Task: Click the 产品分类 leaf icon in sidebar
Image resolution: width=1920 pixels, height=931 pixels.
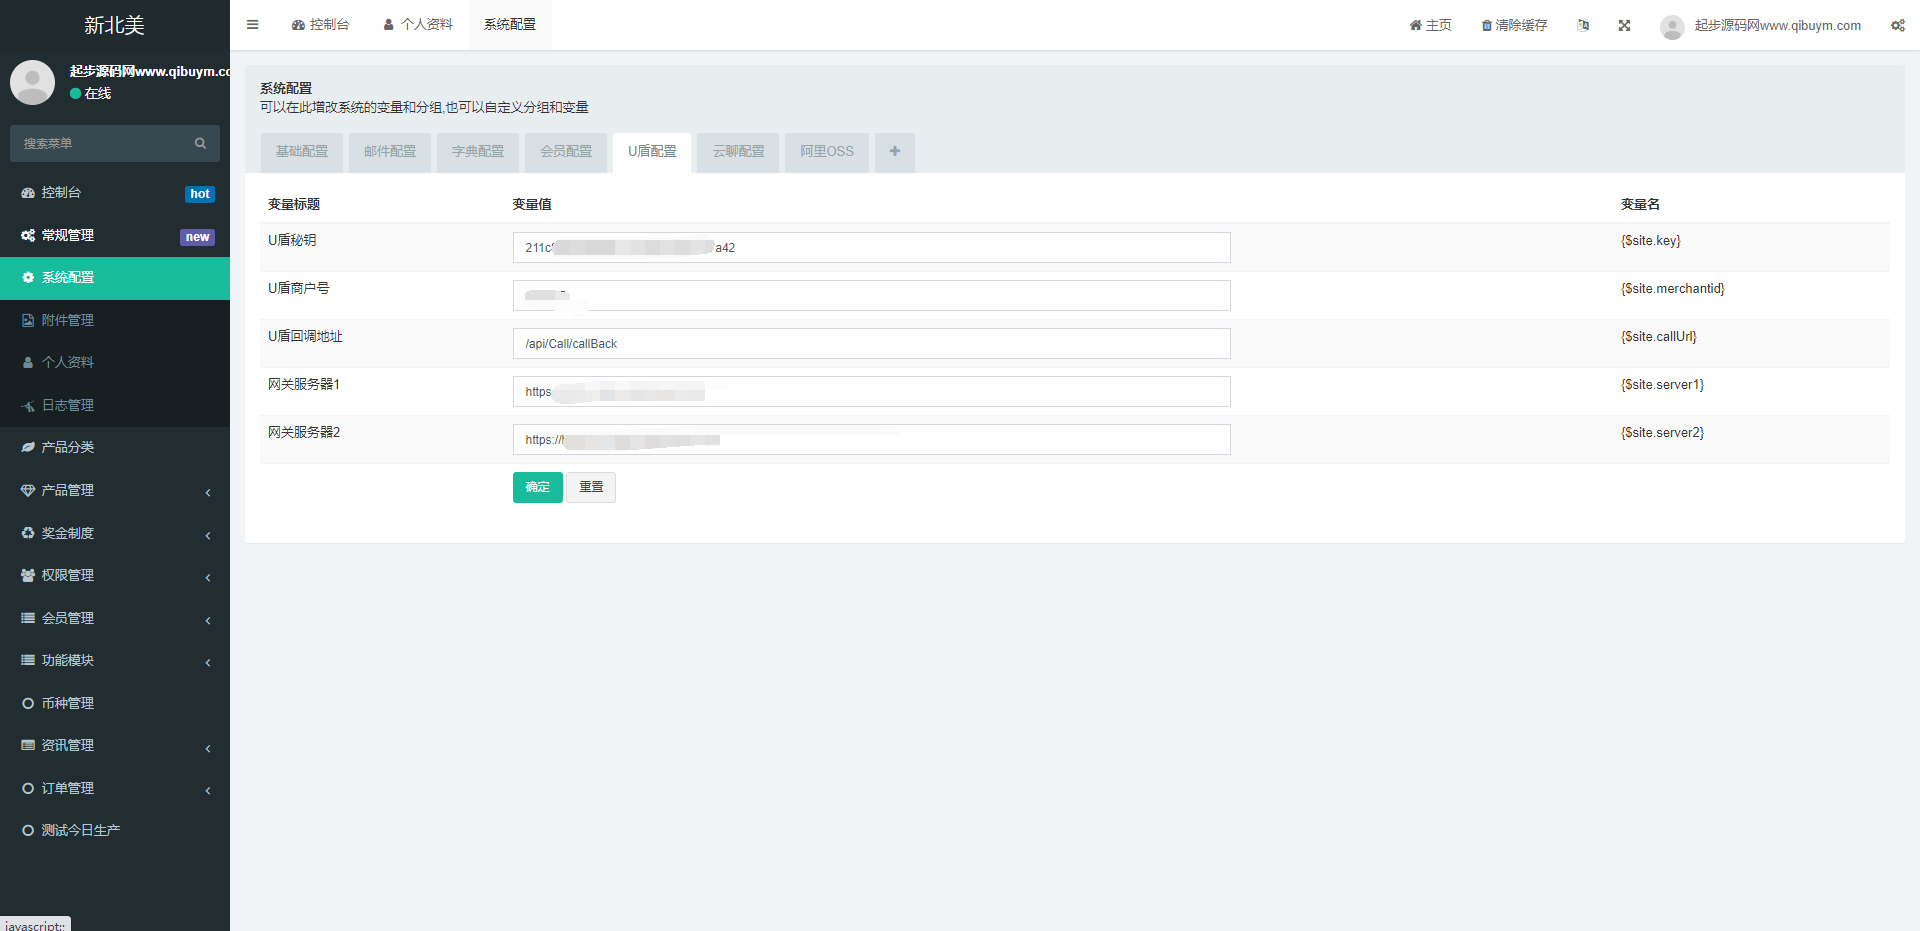Action: (x=28, y=447)
